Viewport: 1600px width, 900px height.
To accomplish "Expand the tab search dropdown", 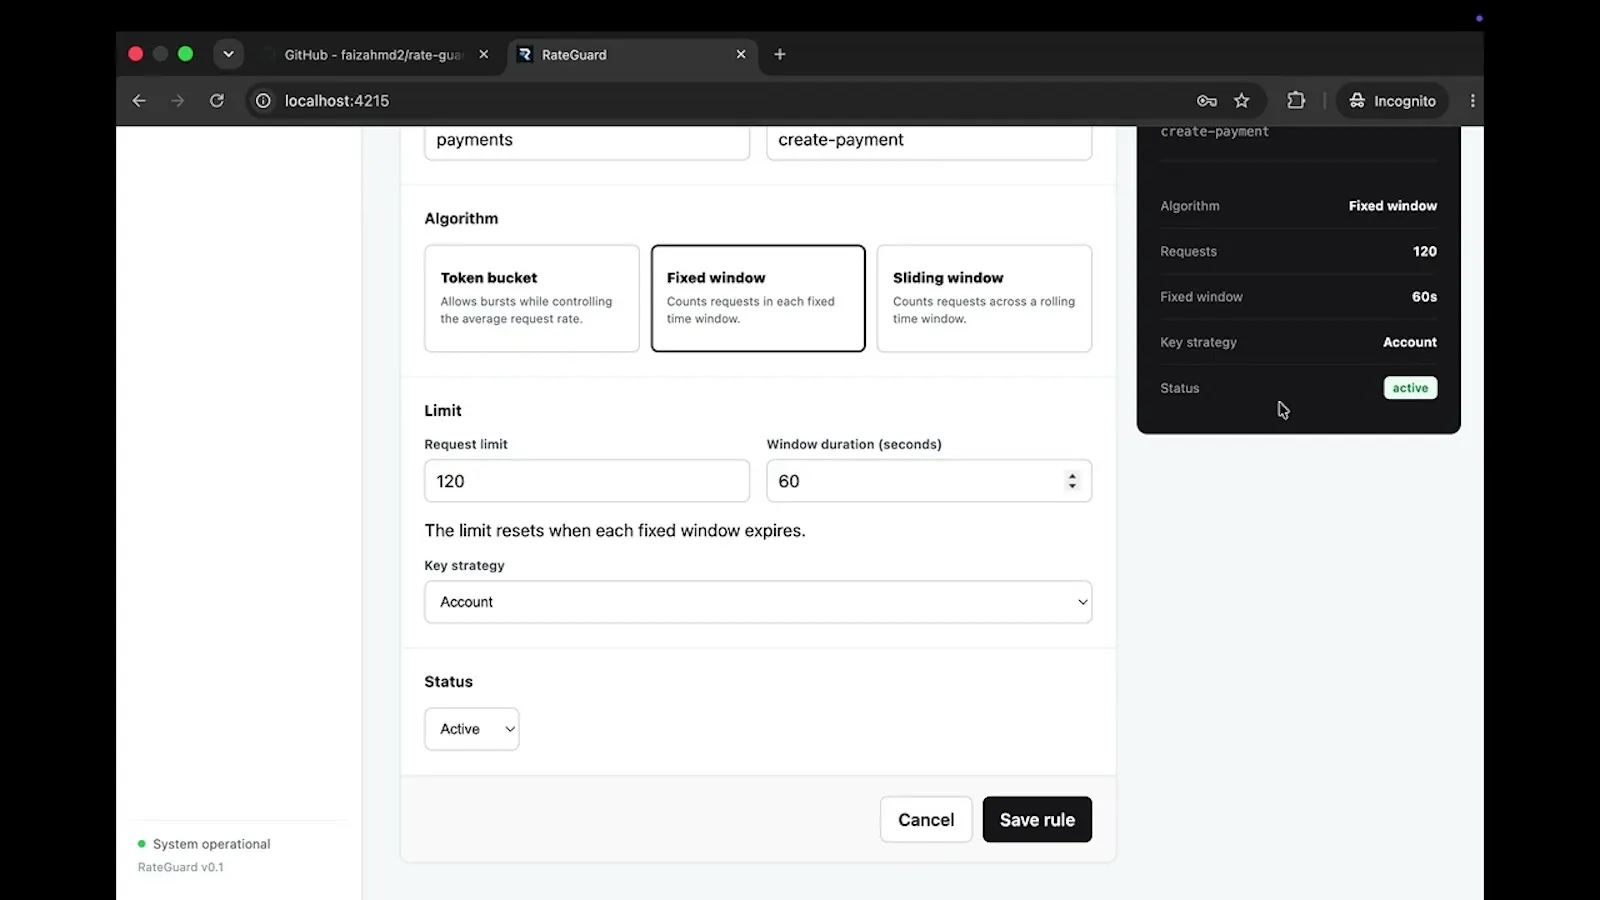I will [x=228, y=54].
